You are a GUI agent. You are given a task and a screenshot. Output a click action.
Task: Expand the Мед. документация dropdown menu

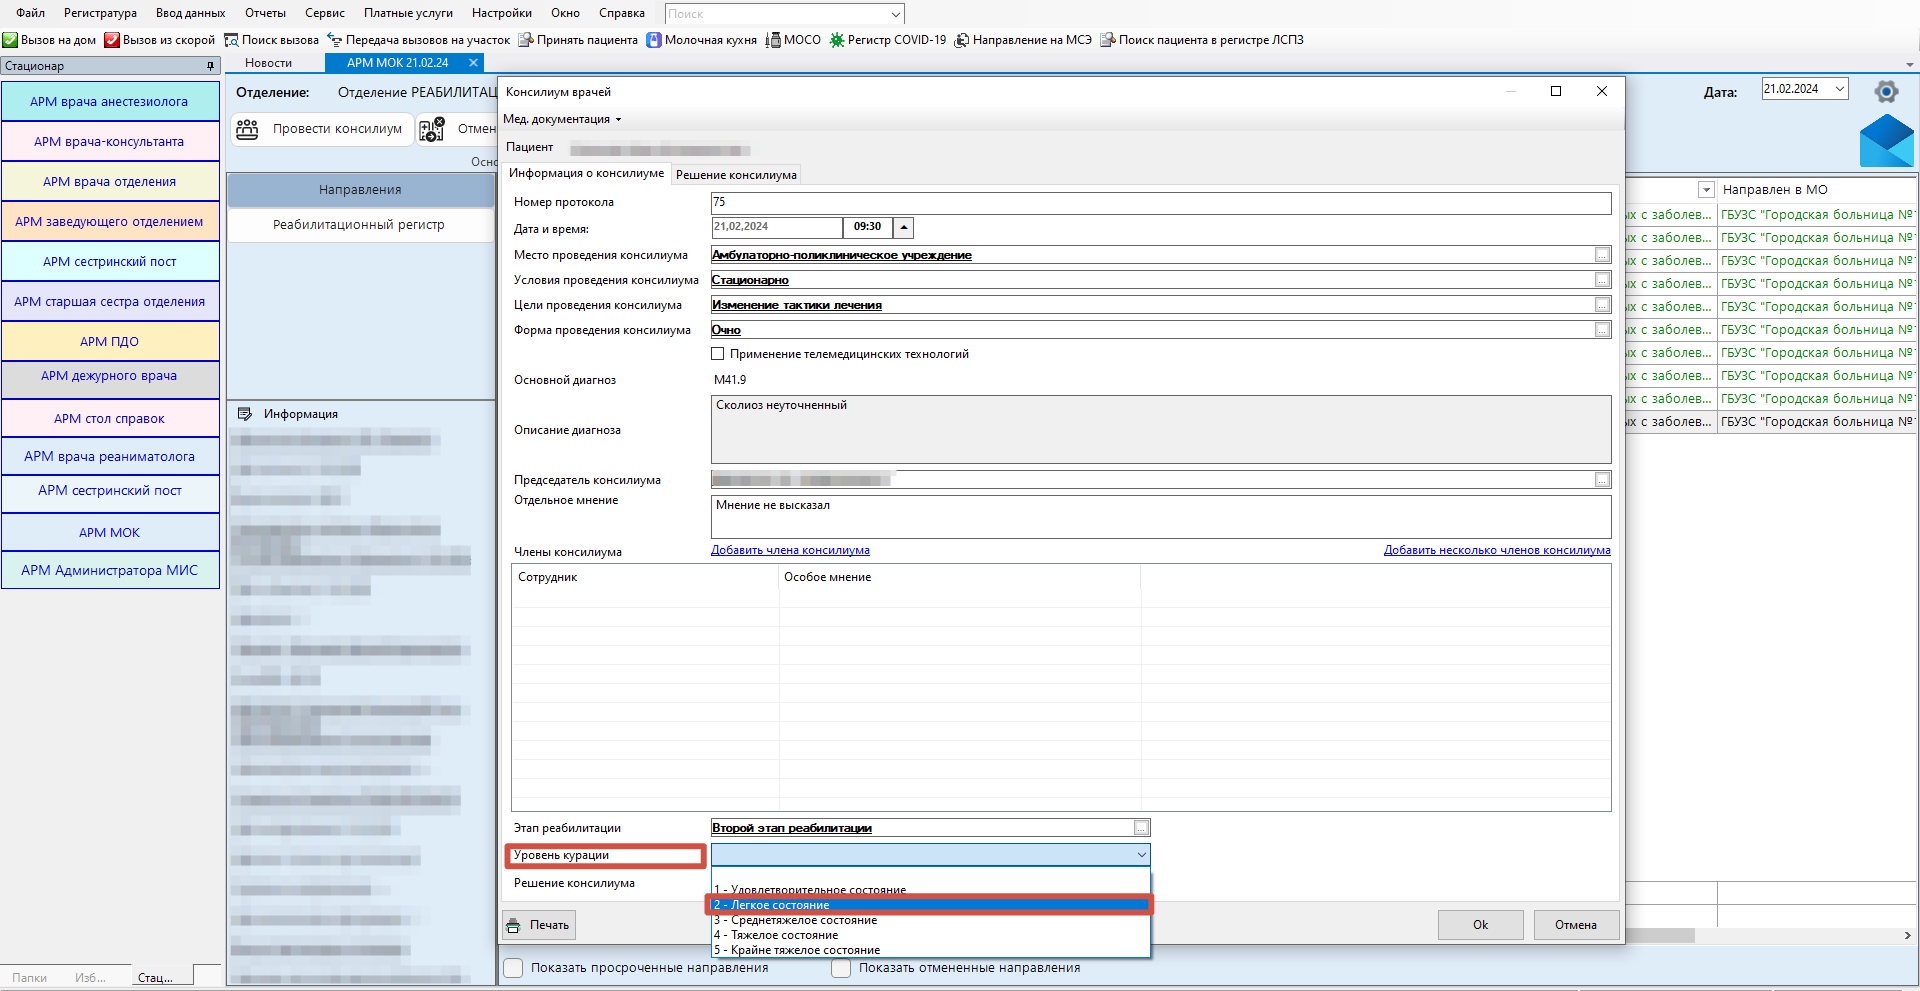562,119
